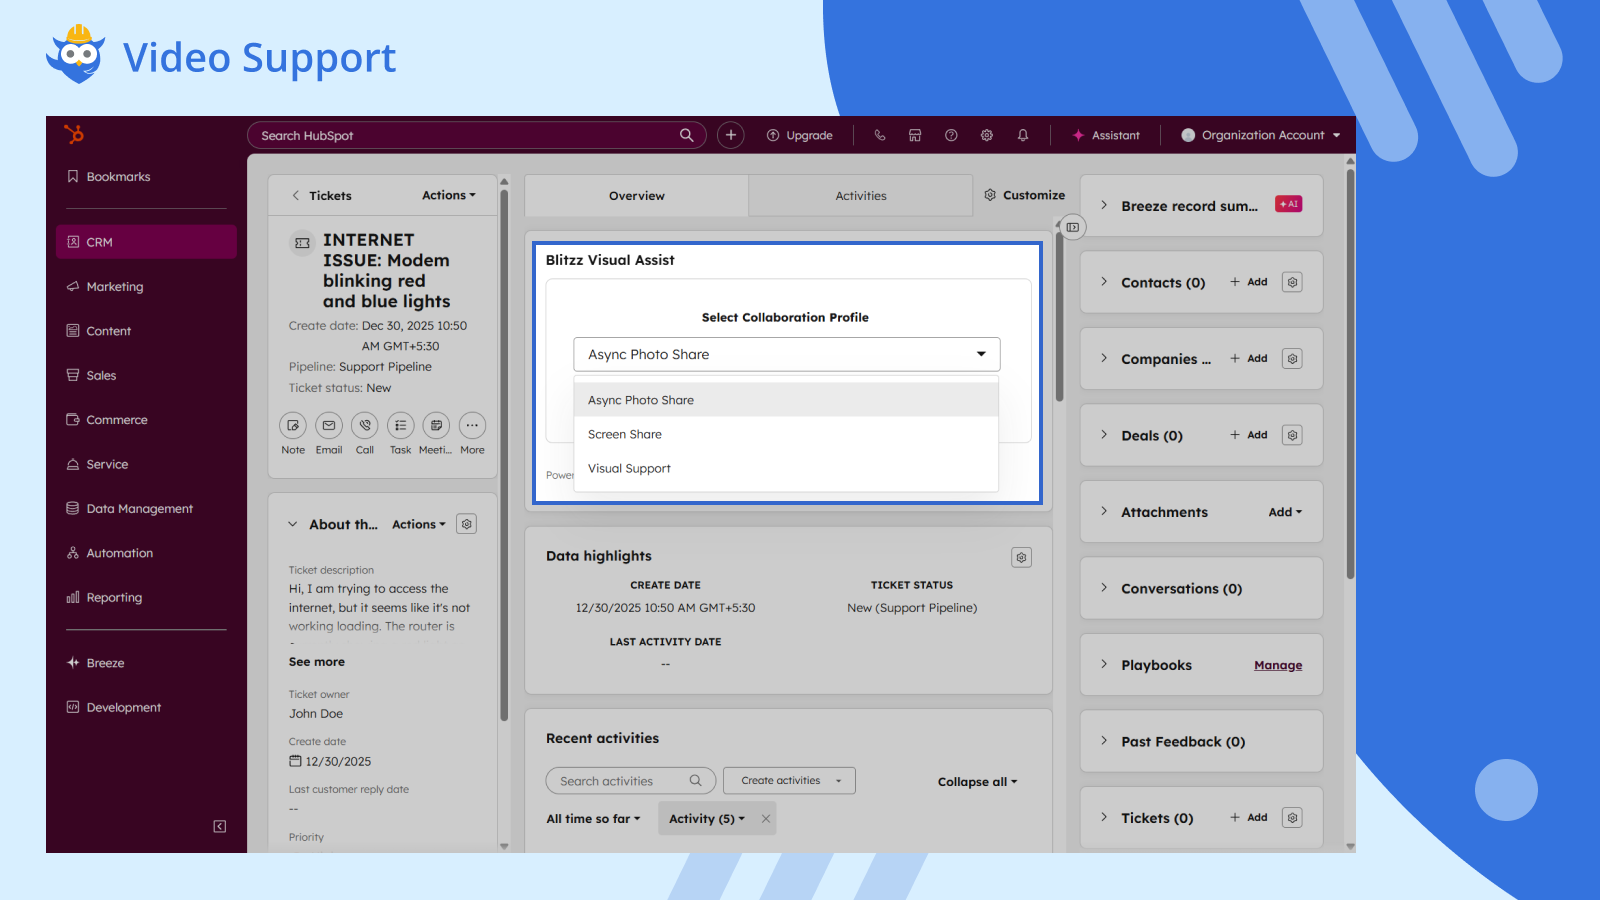Viewport: 1600px width, 900px height.
Task: Create a Task for this ticket
Action: pos(400,425)
